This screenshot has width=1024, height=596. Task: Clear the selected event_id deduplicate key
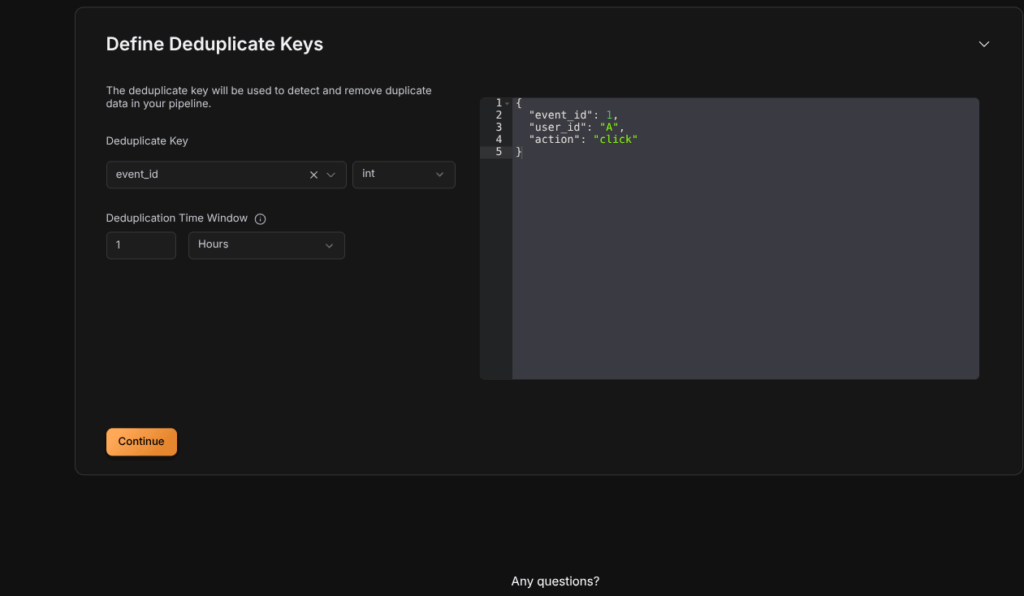tap(313, 175)
